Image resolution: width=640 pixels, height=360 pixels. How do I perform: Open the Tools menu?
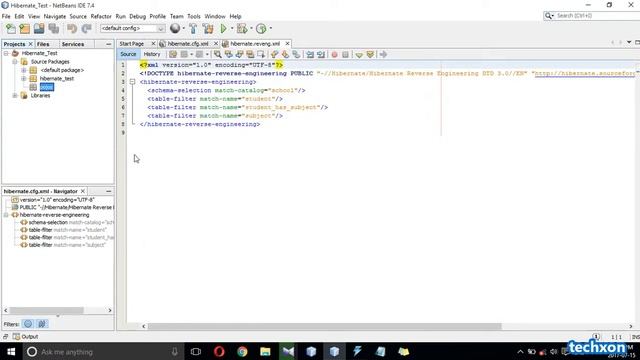(x=194, y=16)
